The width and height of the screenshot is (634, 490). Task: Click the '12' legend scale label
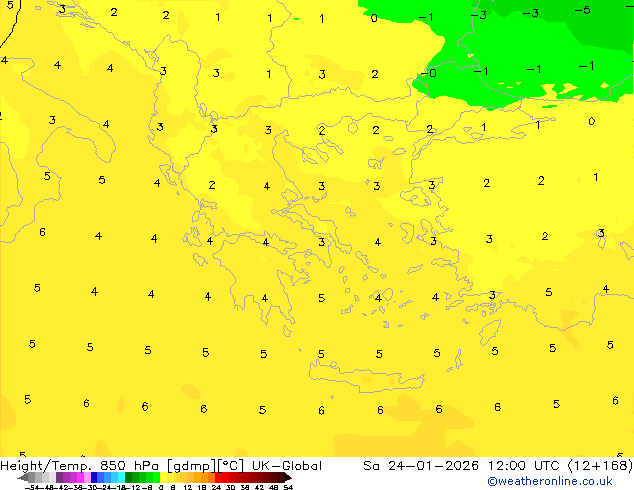[x=188, y=488]
